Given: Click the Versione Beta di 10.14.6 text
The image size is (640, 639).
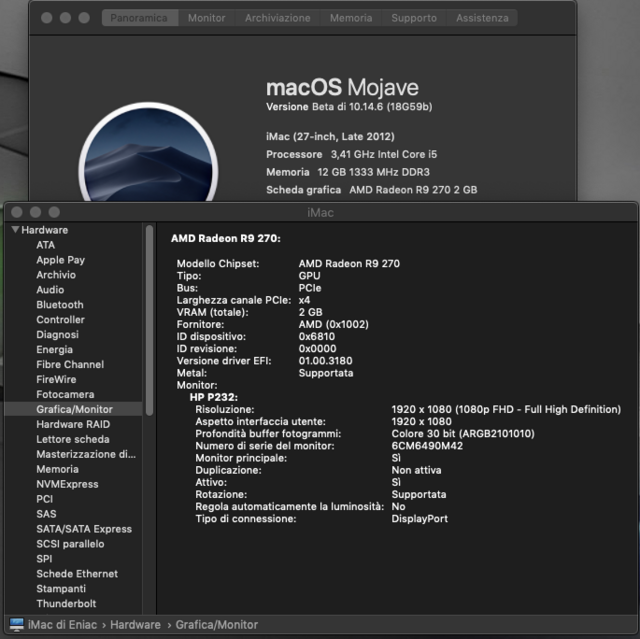Looking at the screenshot, I should tap(349, 106).
